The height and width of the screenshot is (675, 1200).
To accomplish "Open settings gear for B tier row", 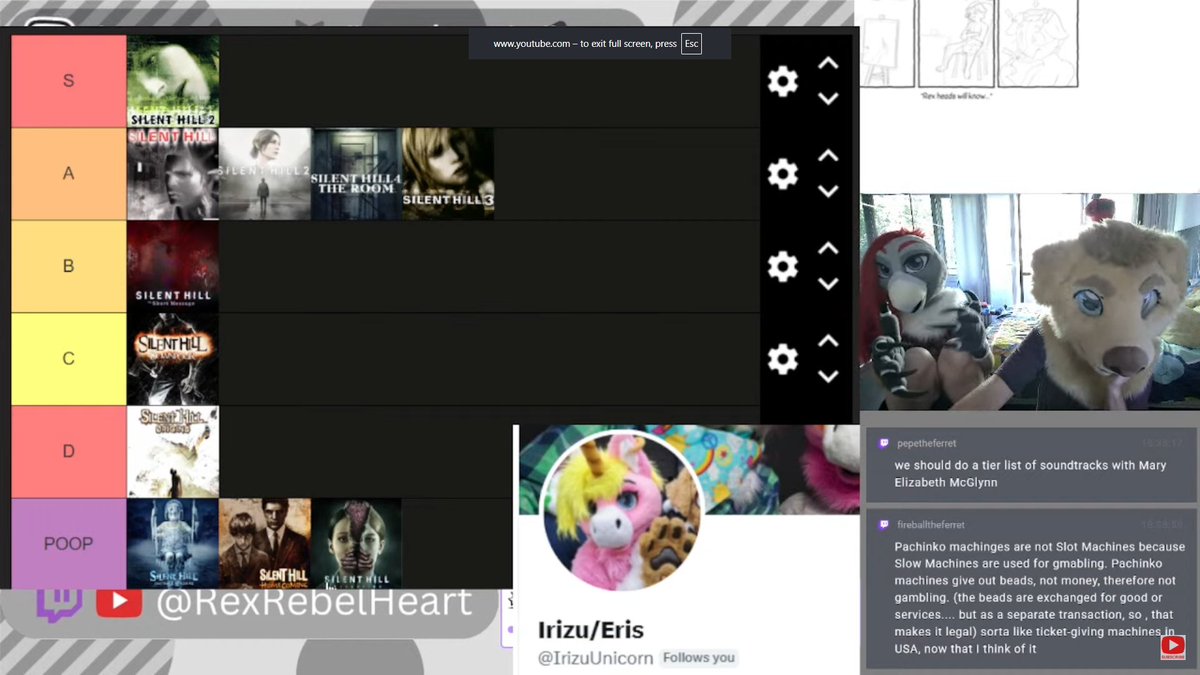I will pyautogui.click(x=782, y=266).
